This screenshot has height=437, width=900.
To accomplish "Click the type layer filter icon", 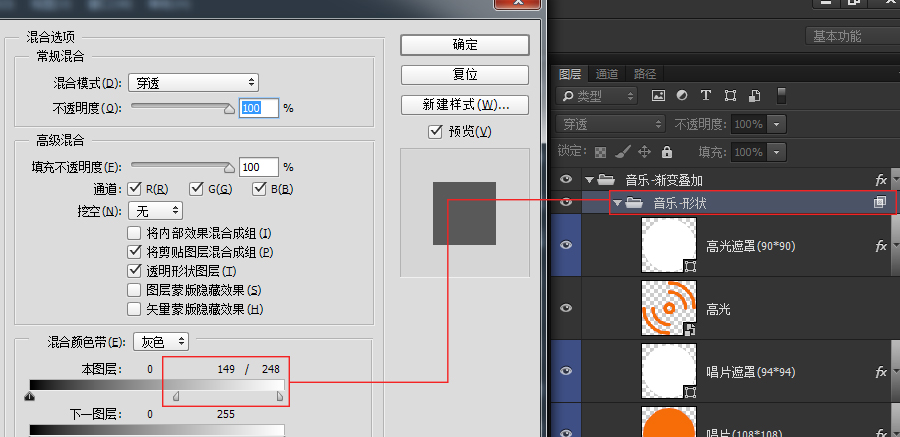I will pos(705,96).
